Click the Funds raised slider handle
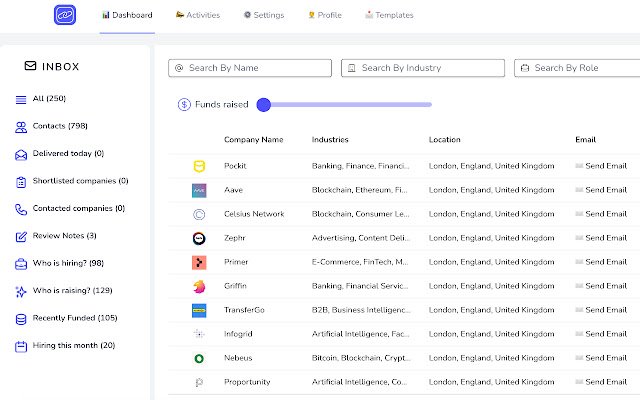 (x=264, y=104)
